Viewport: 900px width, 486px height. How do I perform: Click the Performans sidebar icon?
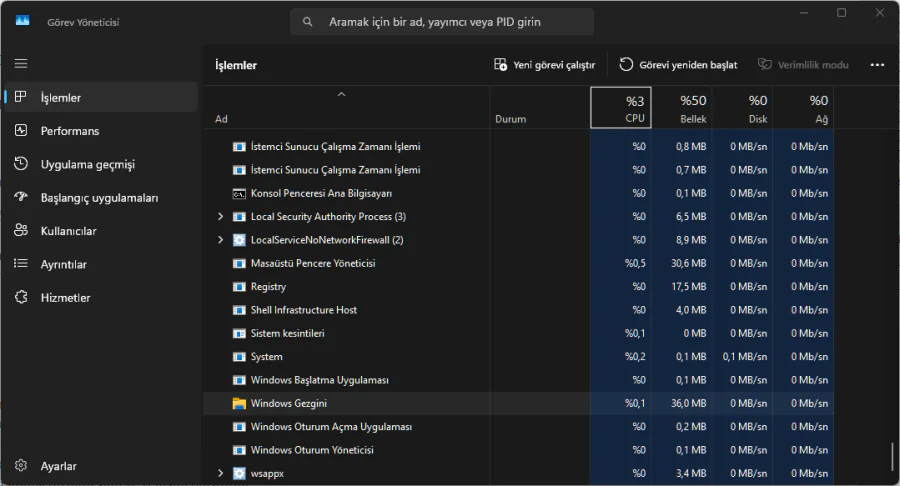tap(21, 130)
